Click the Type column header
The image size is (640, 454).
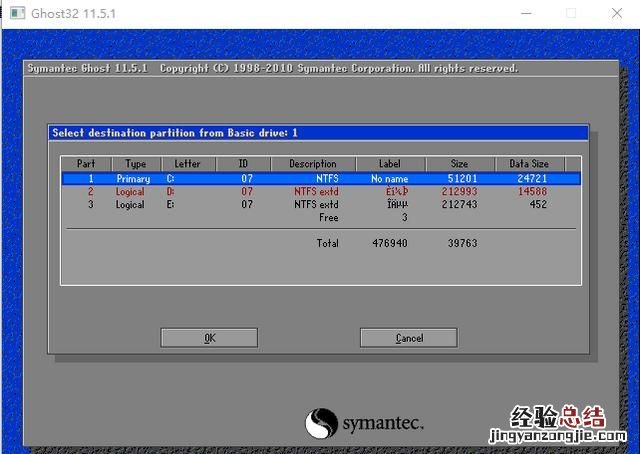(135, 164)
